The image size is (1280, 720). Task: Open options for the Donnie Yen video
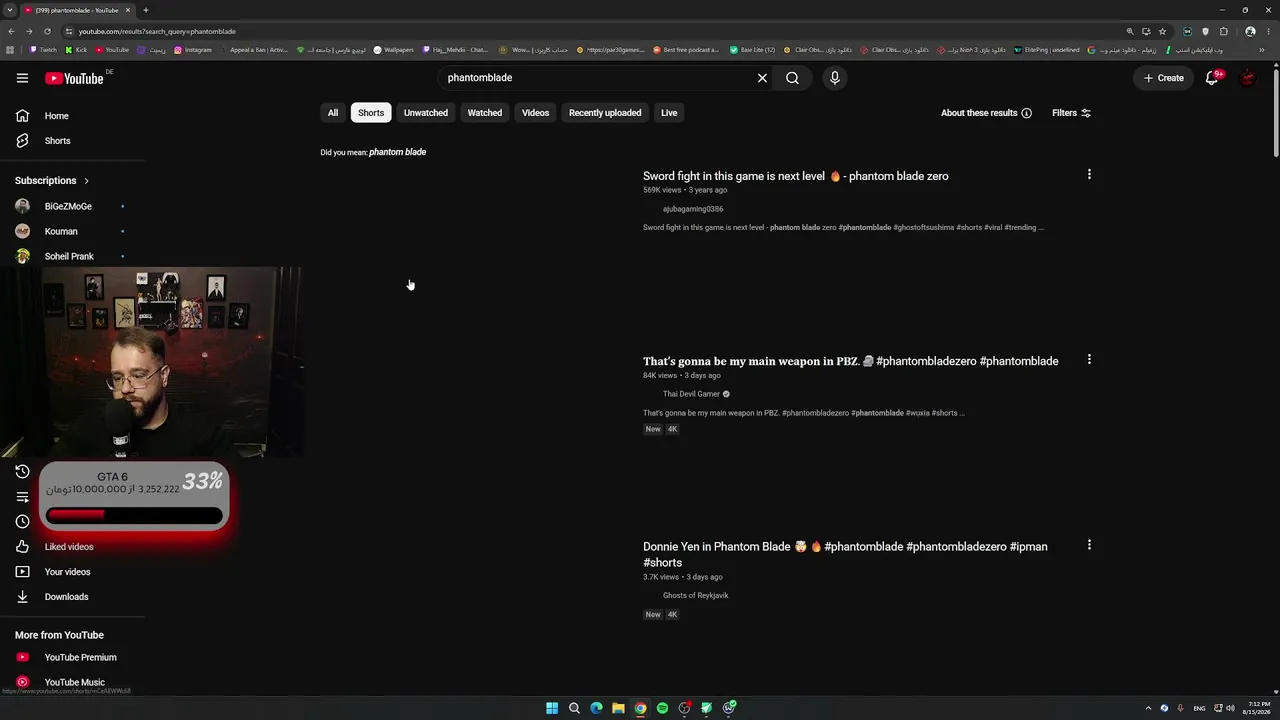1089,545
